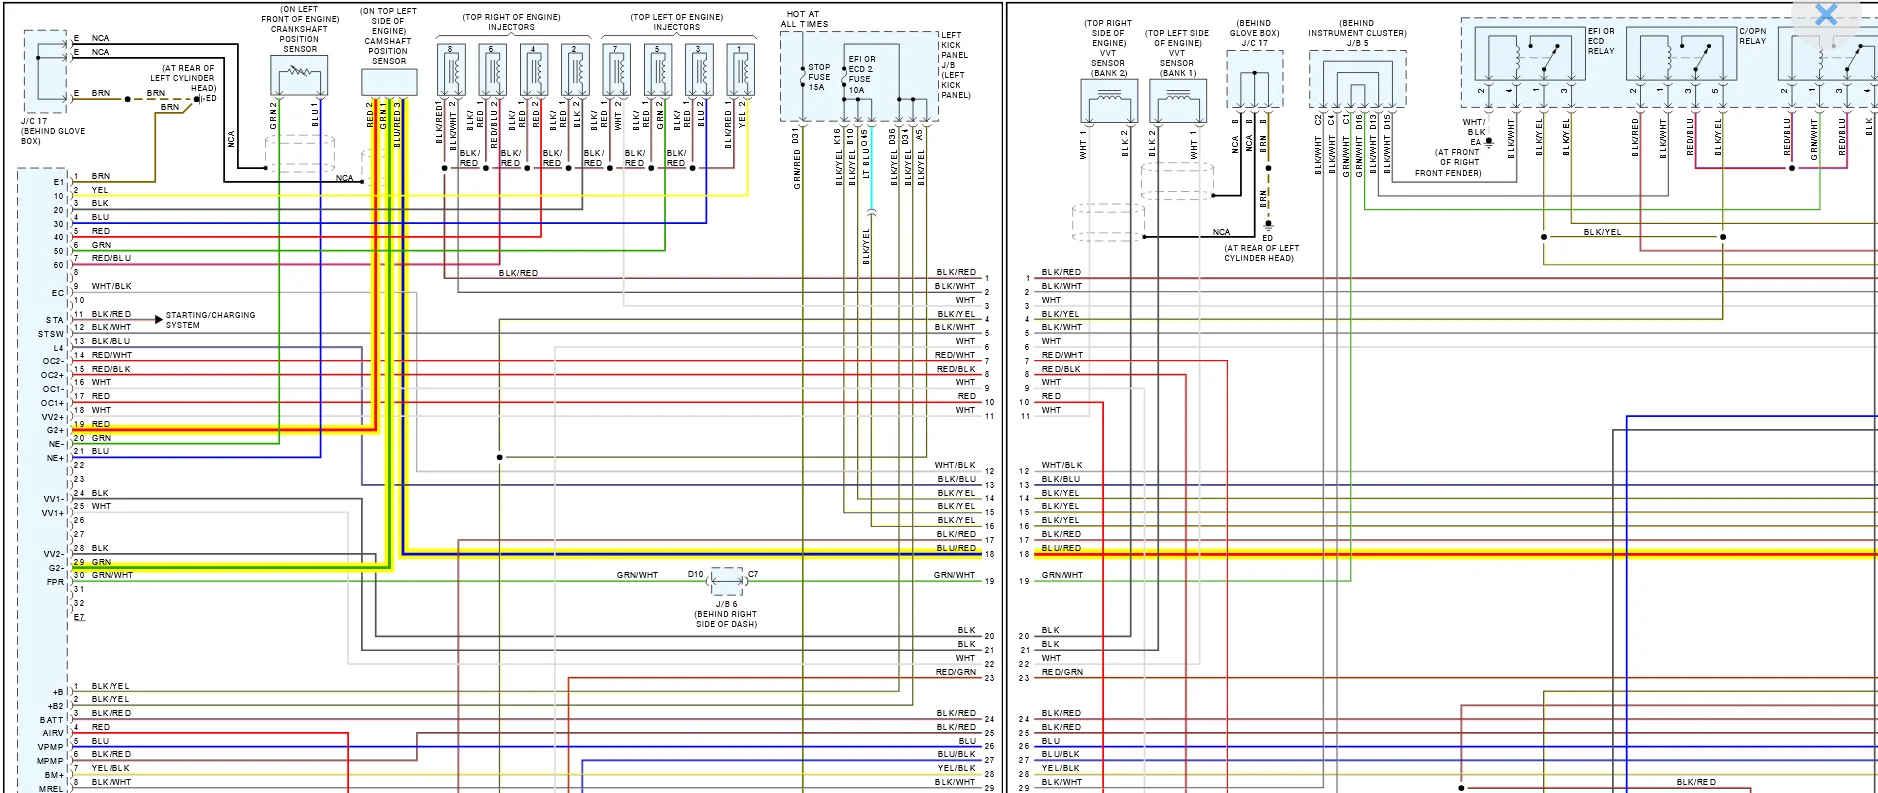Click the VVT sensor Bank 2 symbol
This screenshot has height=793, width=1878.
coord(1109,101)
